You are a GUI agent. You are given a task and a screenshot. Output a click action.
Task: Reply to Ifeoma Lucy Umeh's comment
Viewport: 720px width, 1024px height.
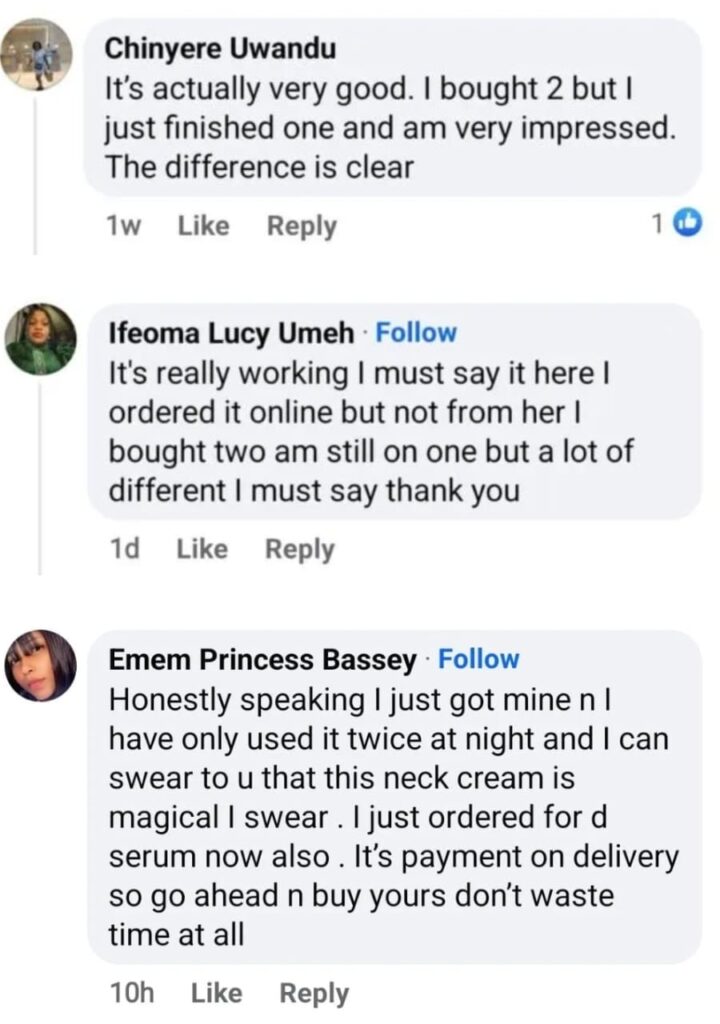pos(299,549)
